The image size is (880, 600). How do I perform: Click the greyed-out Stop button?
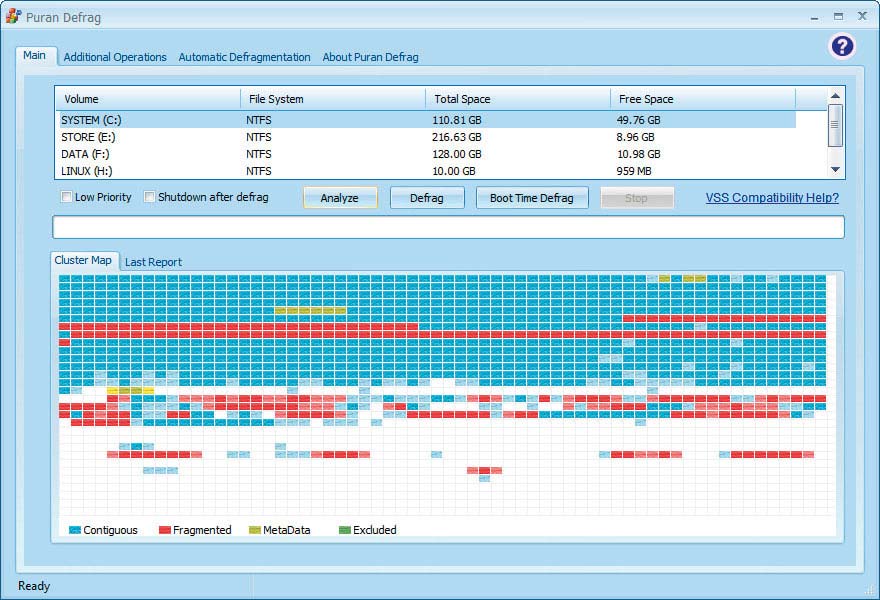tap(636, 198)
